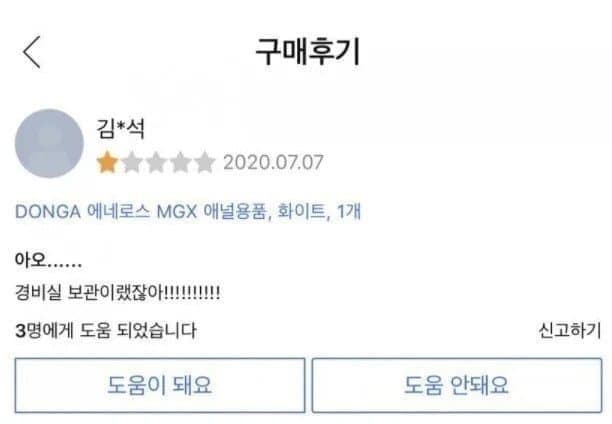Select the third gray rating star
Screen dimensions: 612x424
[x=156, y=162]
